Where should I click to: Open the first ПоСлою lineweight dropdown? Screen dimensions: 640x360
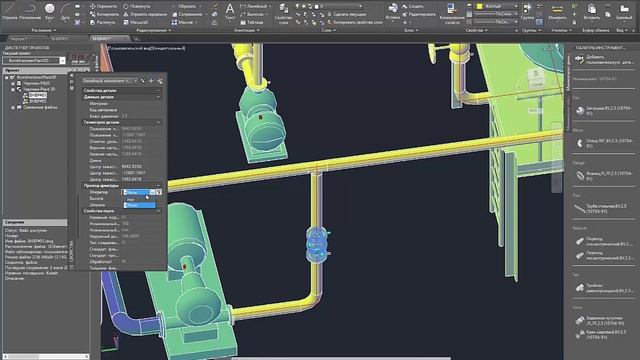pos(497,14)
